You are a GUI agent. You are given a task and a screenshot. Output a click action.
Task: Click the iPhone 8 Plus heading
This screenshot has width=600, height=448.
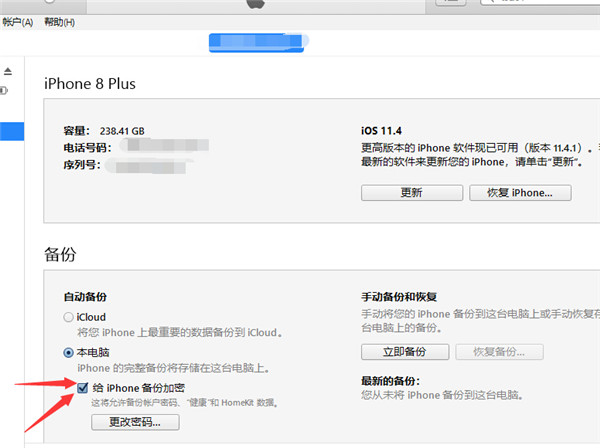tap(90, 84)
